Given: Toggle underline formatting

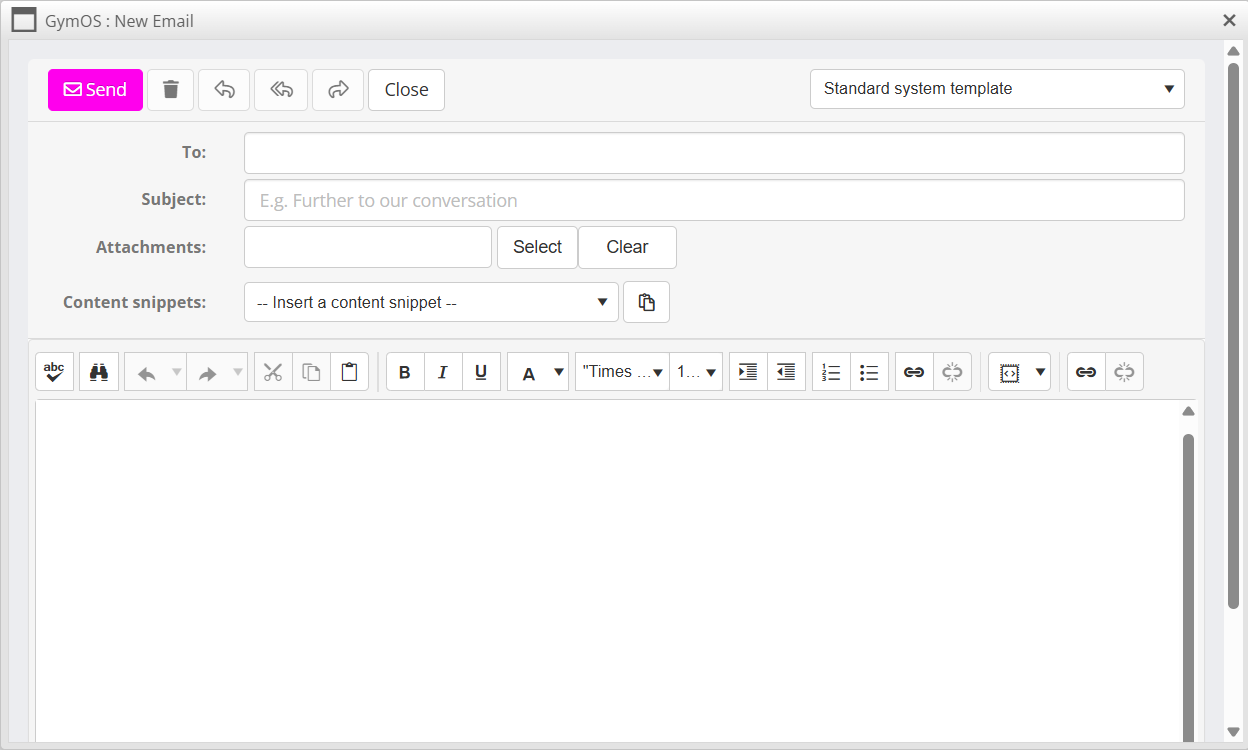Looking at the screenshot, I should point(481,372).
